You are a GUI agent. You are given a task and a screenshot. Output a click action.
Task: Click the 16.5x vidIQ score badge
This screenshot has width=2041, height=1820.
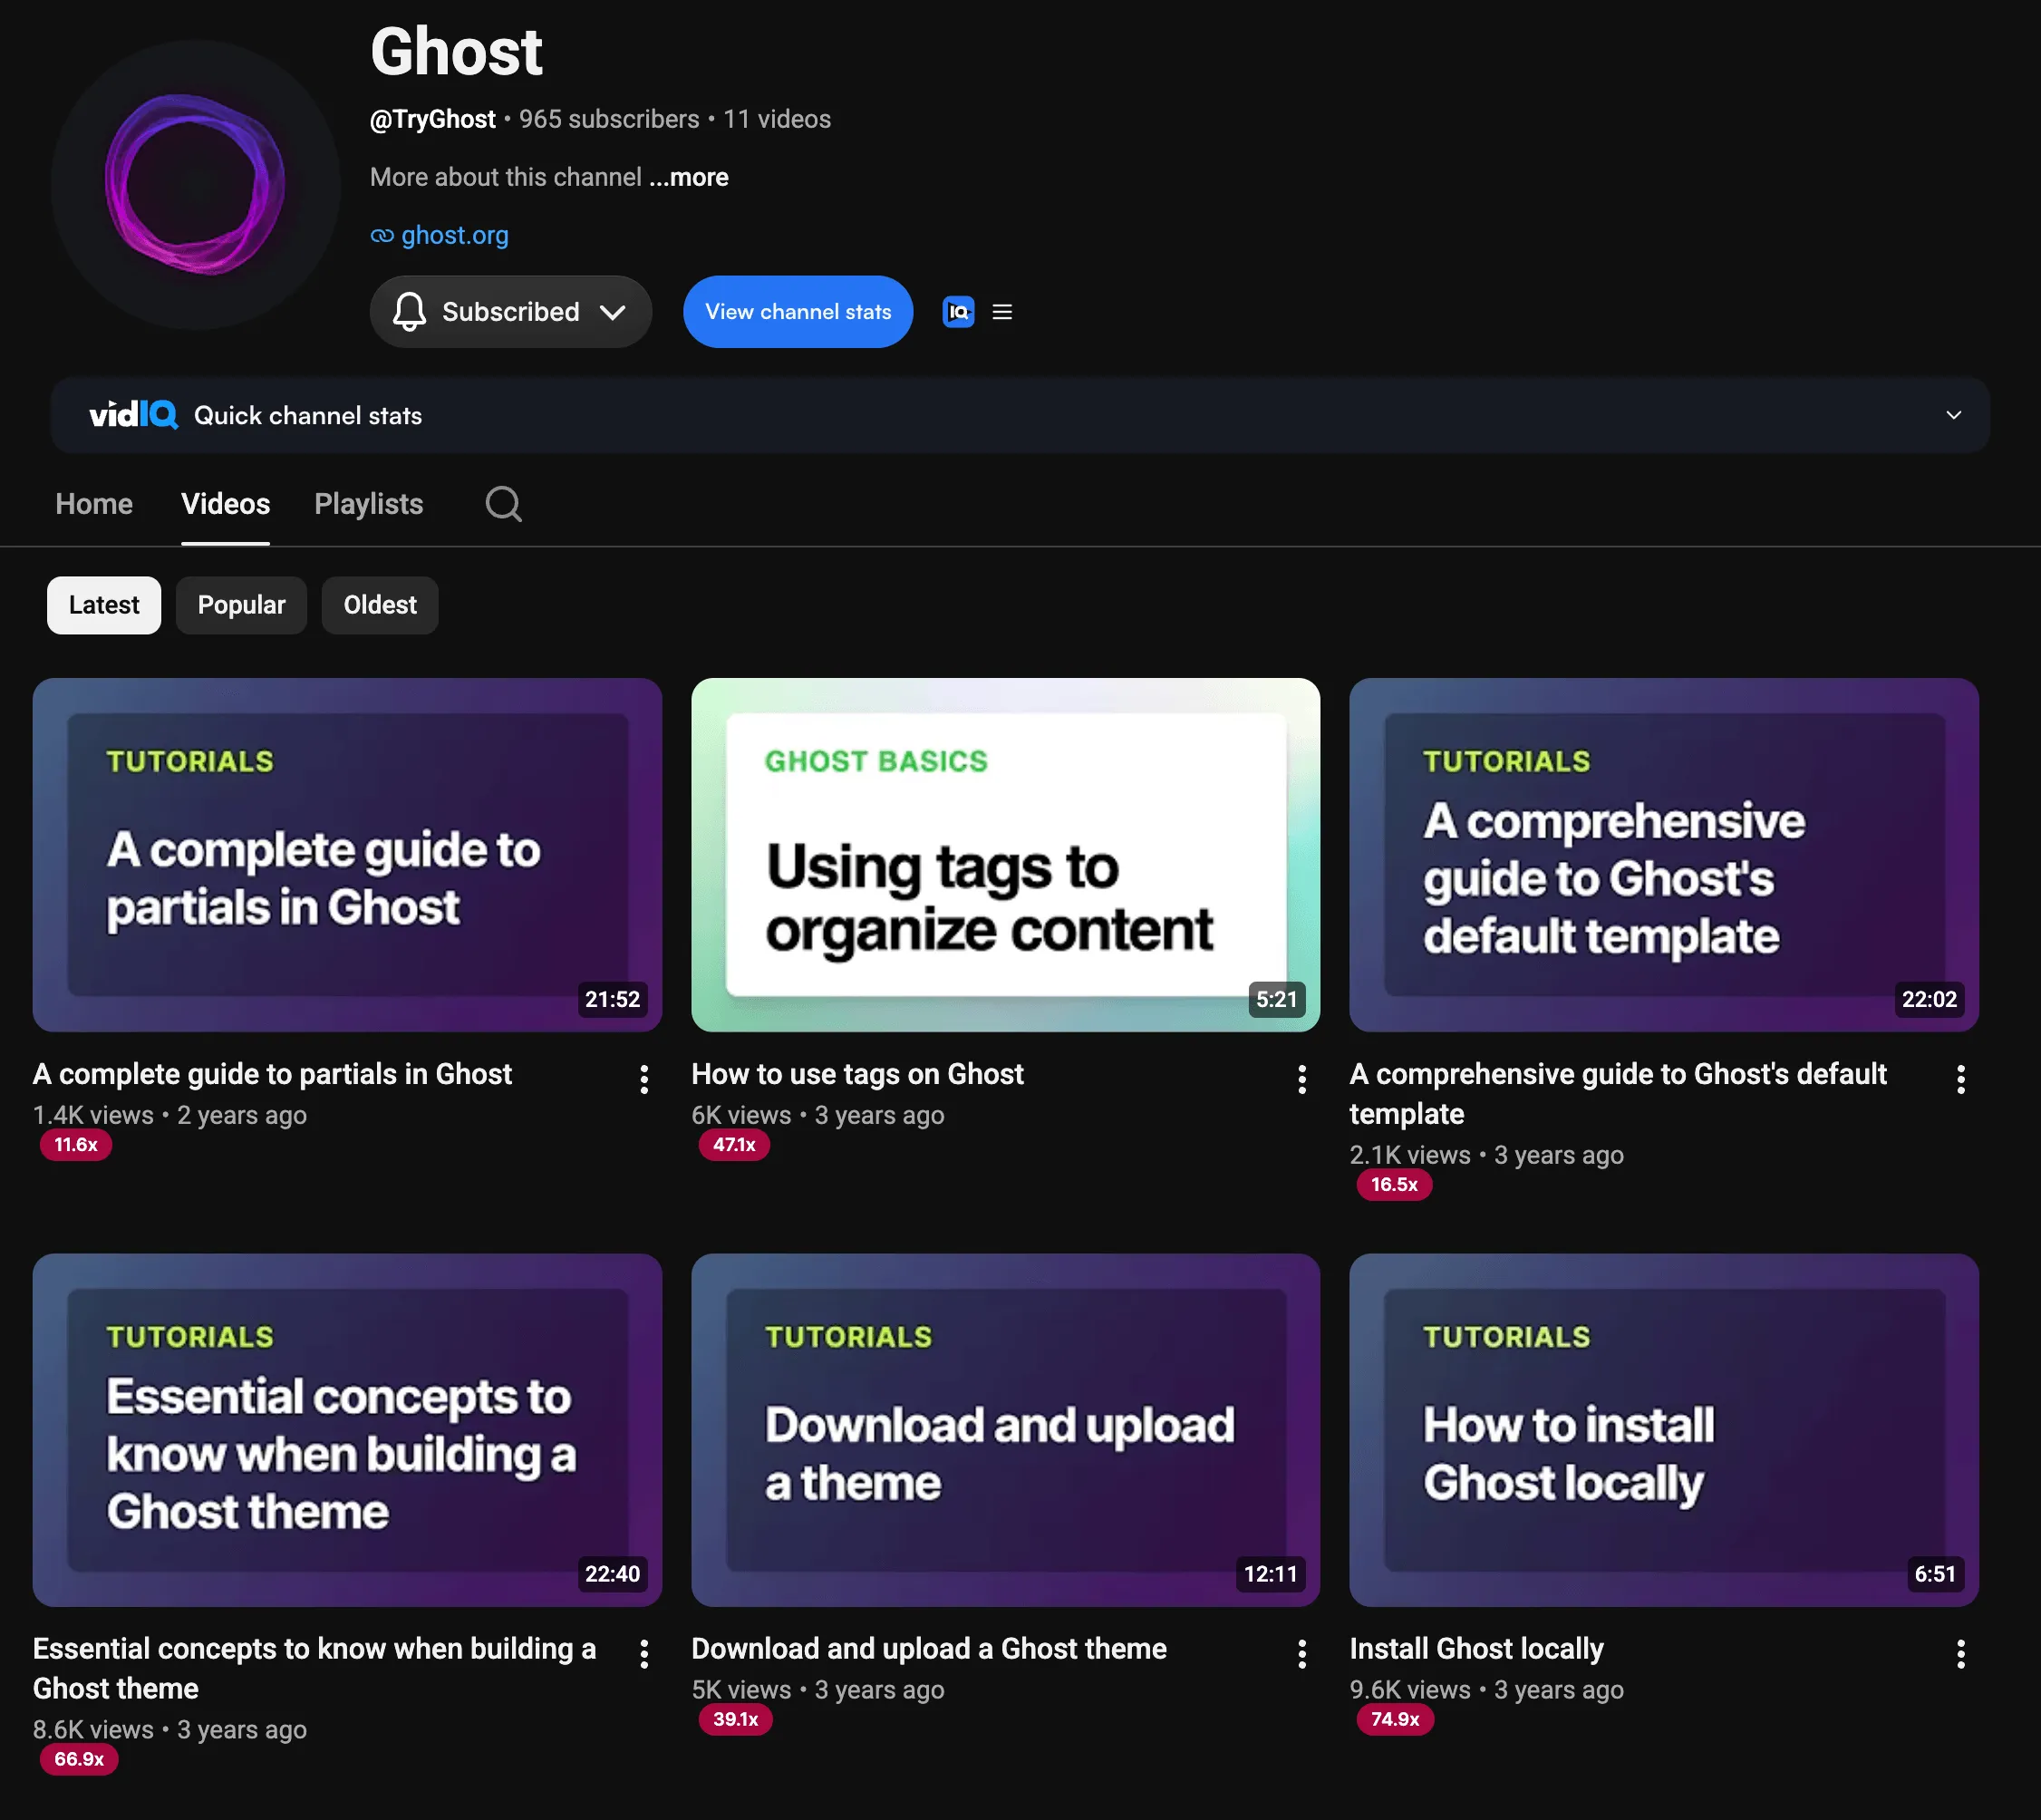coord(1394,1185)
